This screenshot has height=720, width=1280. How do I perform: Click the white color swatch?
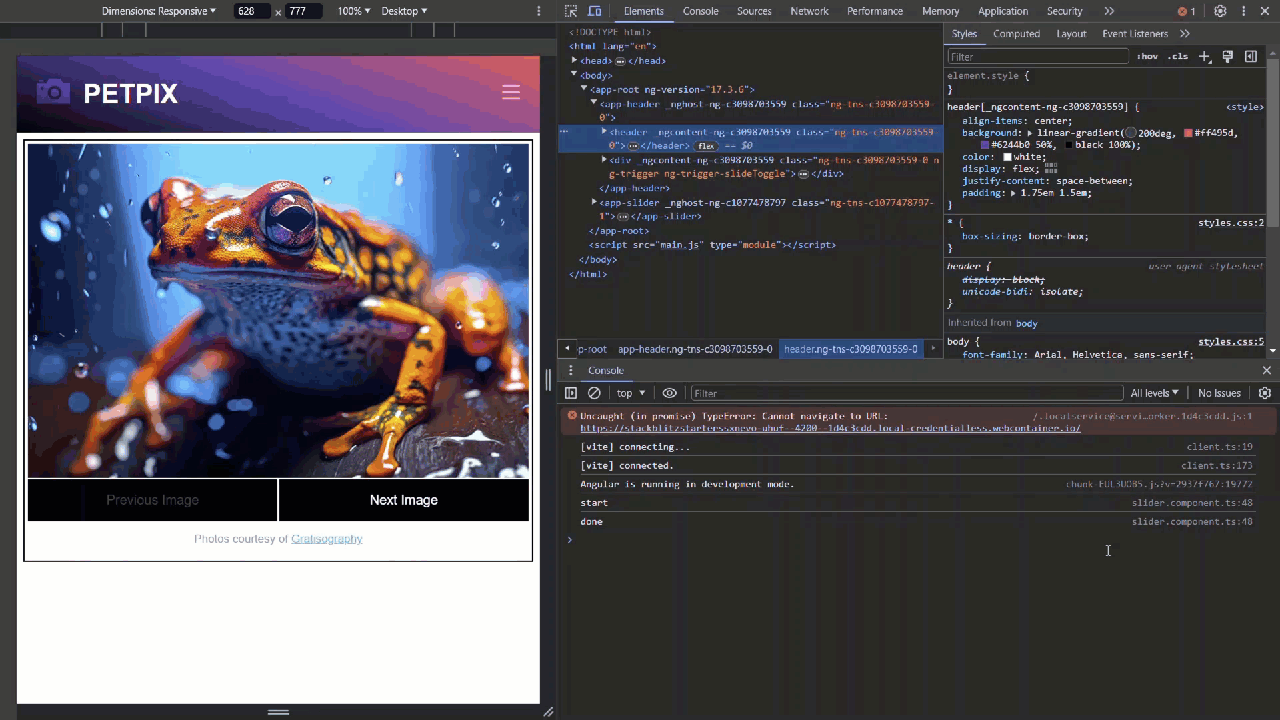pyautogui.click(x=1007, y=157)
